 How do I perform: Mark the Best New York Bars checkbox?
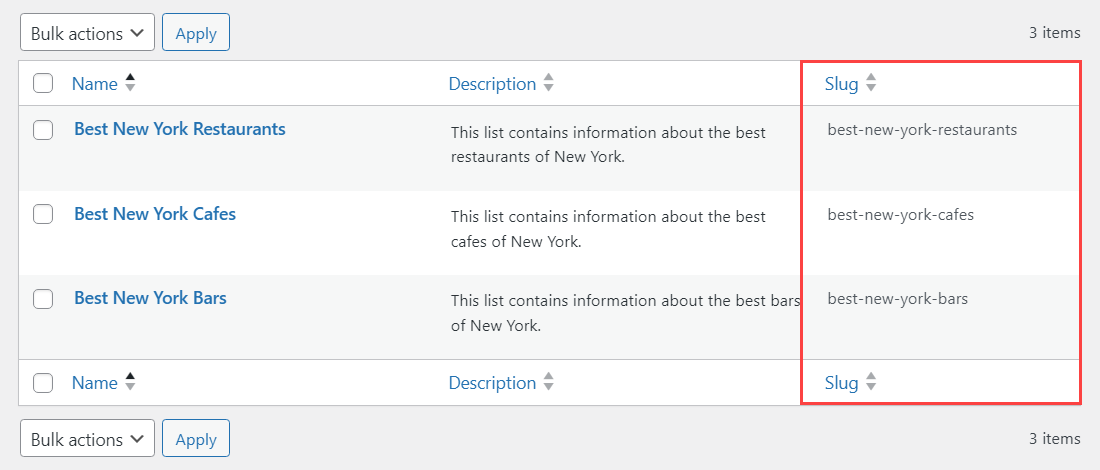pyautogui.click(x=43, y=299)
